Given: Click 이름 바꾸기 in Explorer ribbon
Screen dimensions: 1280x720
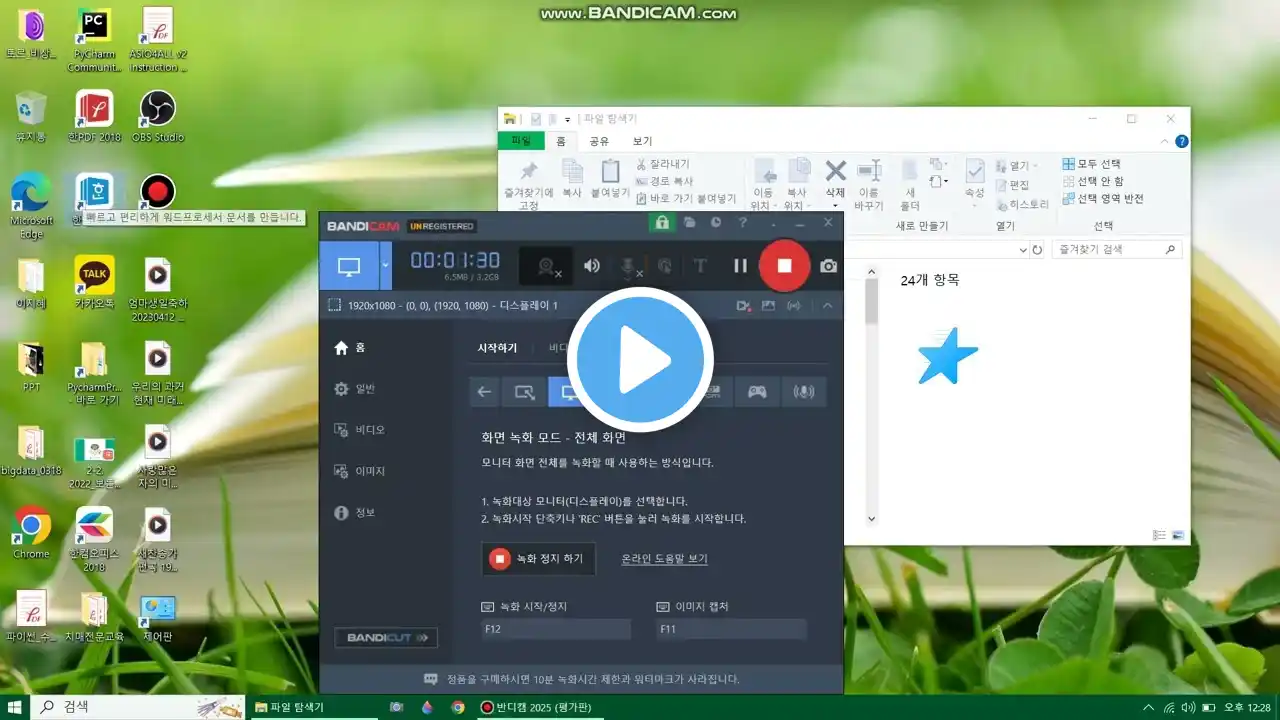Looking at the screenshot, I should [869, 185].
